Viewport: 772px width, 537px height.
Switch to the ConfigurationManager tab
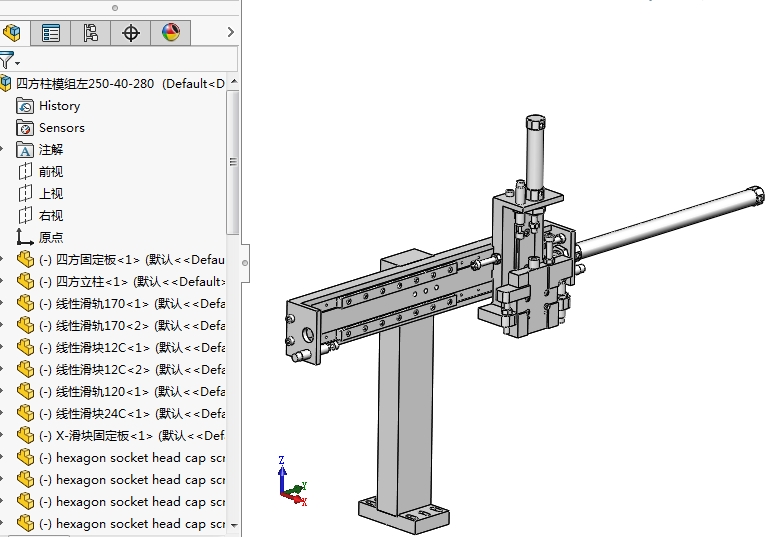coord(91,33)
